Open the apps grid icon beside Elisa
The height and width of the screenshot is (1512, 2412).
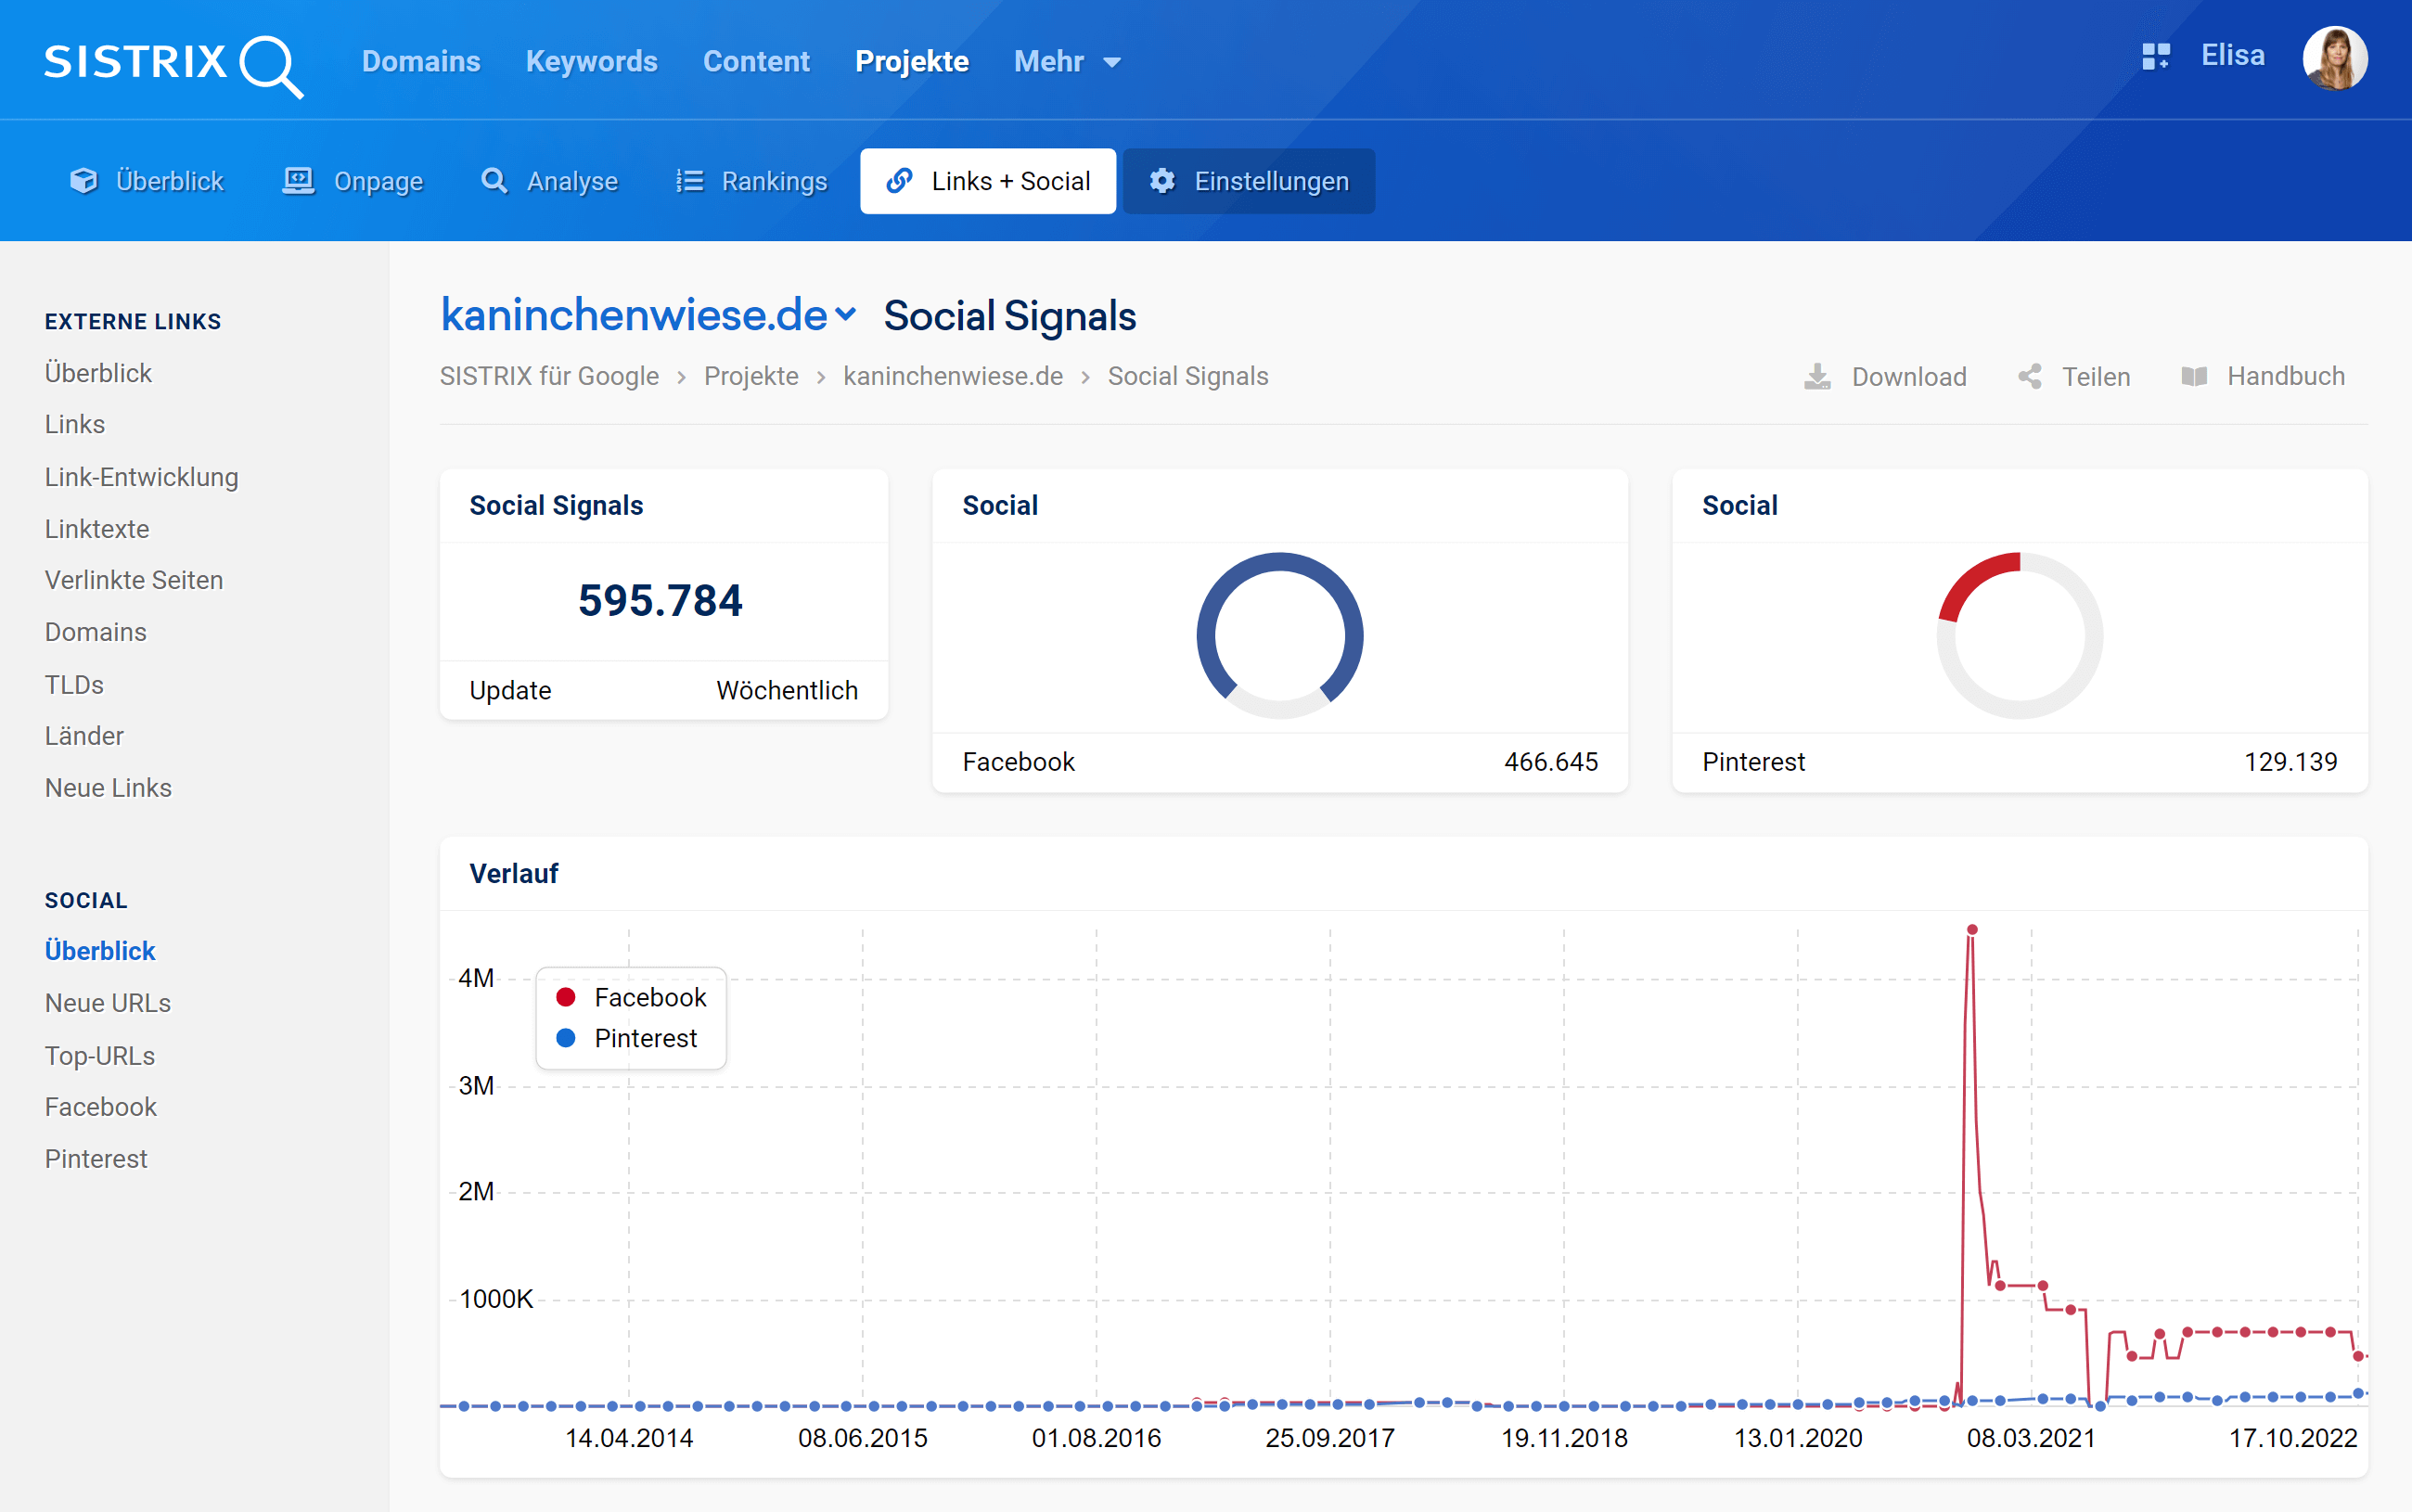click(2155, 56)
